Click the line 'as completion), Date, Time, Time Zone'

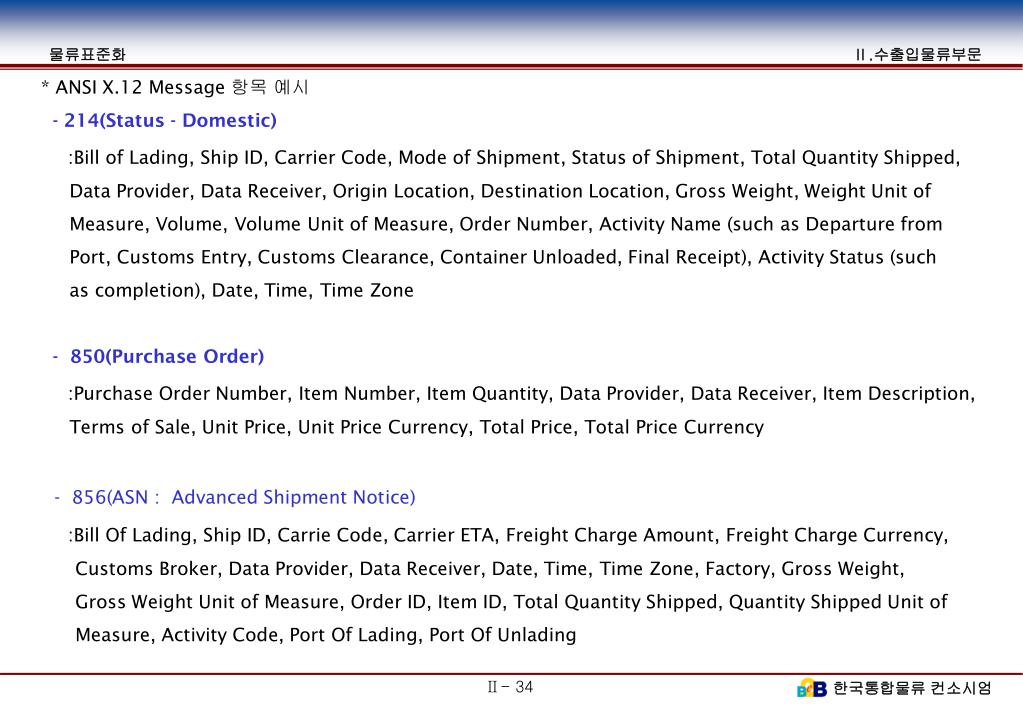241,290
